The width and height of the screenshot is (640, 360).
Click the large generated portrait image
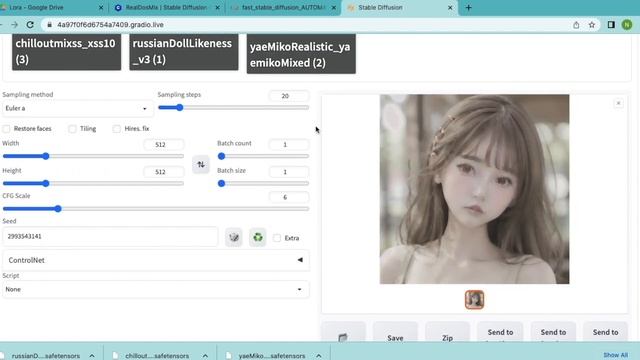(474, 189)
